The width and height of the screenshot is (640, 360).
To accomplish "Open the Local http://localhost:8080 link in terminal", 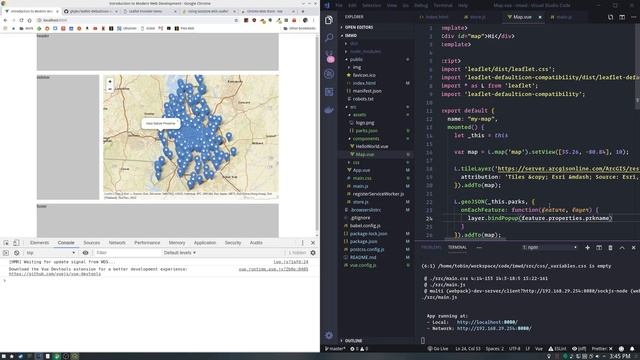I will tap(487, 322).
